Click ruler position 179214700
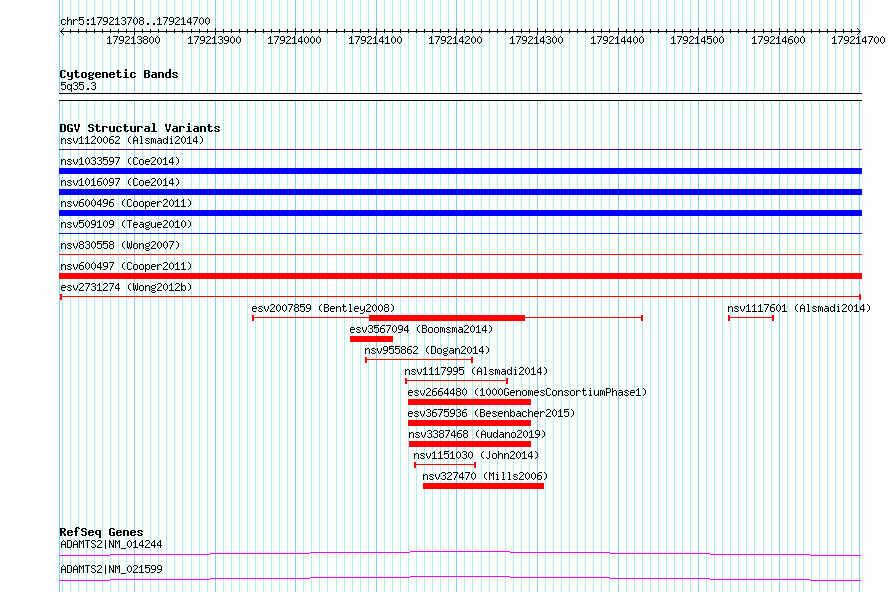Screen dimensions: 890x592 coord(858,40)
